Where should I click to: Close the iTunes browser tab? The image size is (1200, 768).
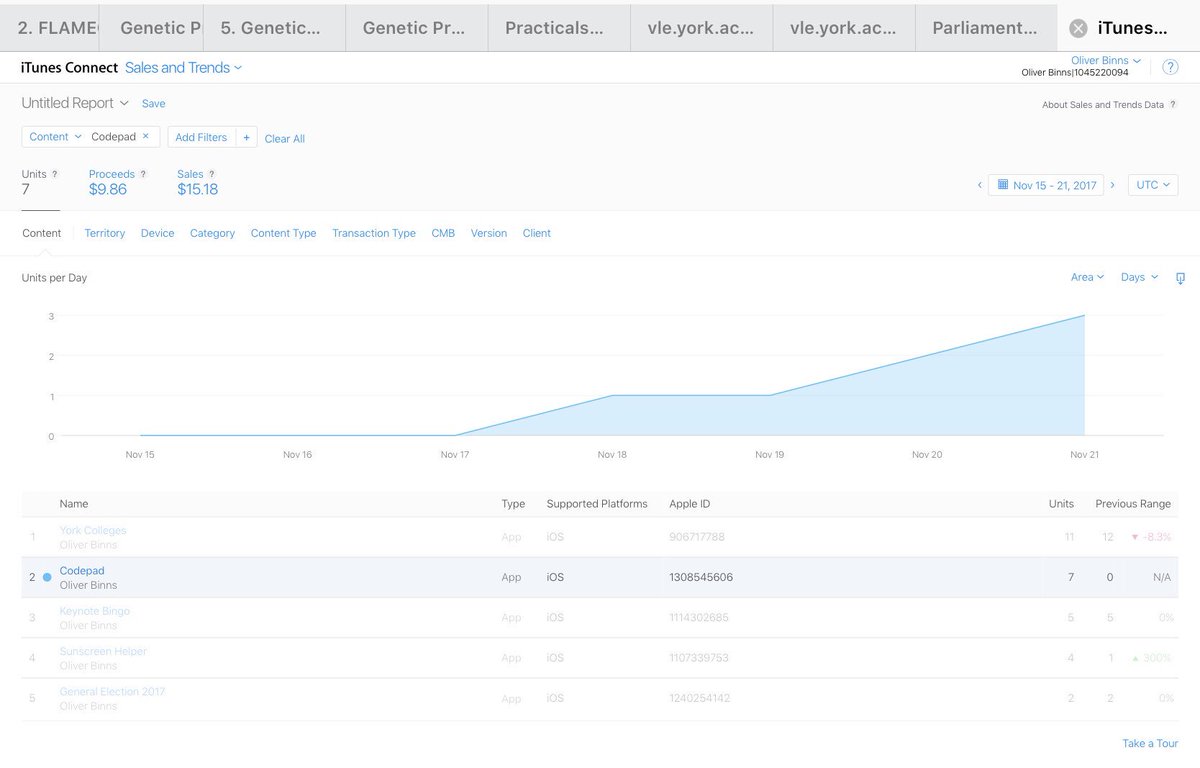(x=1078, y=29)
